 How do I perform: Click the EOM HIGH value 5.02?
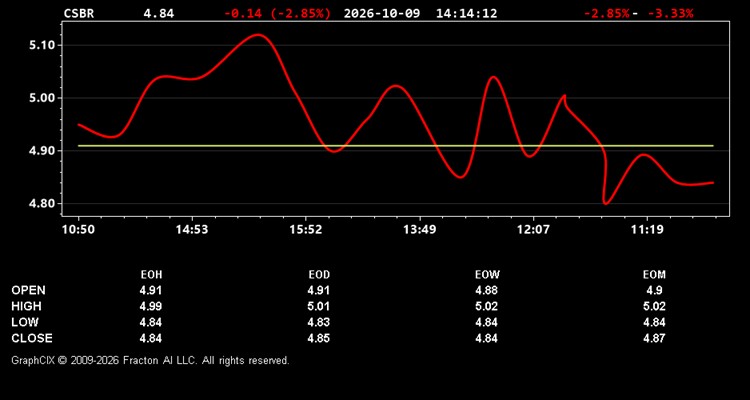pos(654,306)
